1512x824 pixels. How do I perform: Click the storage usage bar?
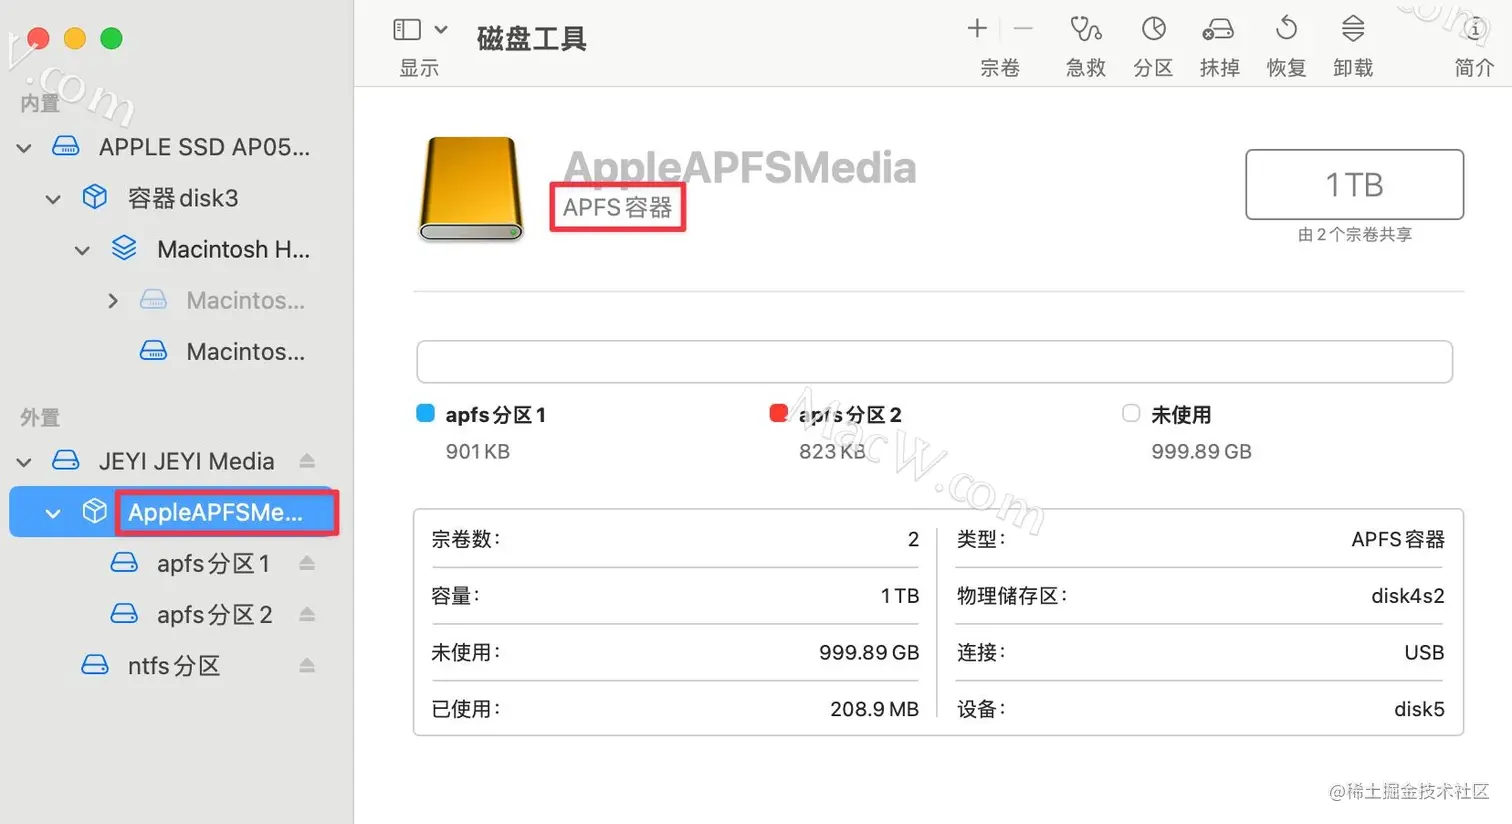coord(934,362)
